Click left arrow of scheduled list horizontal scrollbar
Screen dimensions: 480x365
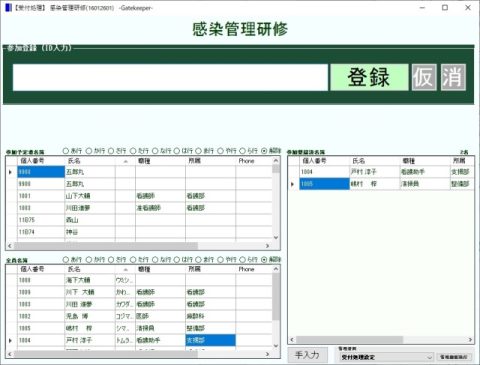[x=10, y=246]
